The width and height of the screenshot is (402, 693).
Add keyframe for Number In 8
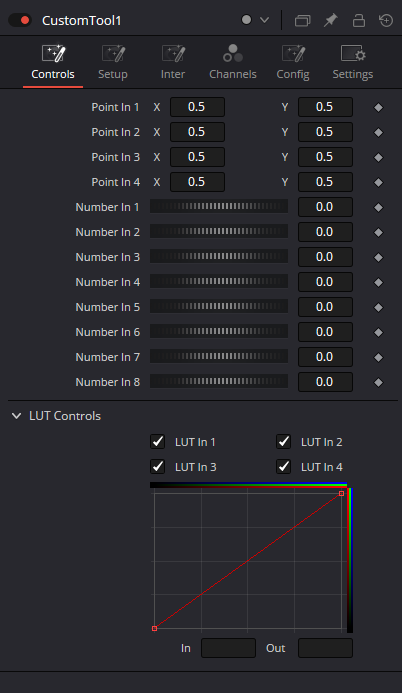tap(379, 382)
